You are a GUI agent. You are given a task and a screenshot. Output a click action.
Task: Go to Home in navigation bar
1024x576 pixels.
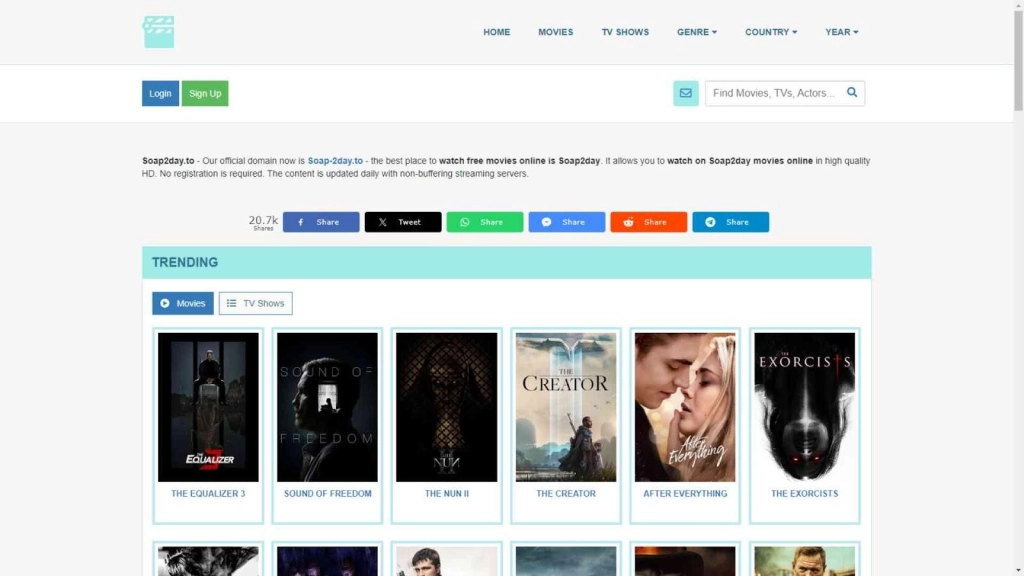[x=496, y=32]
